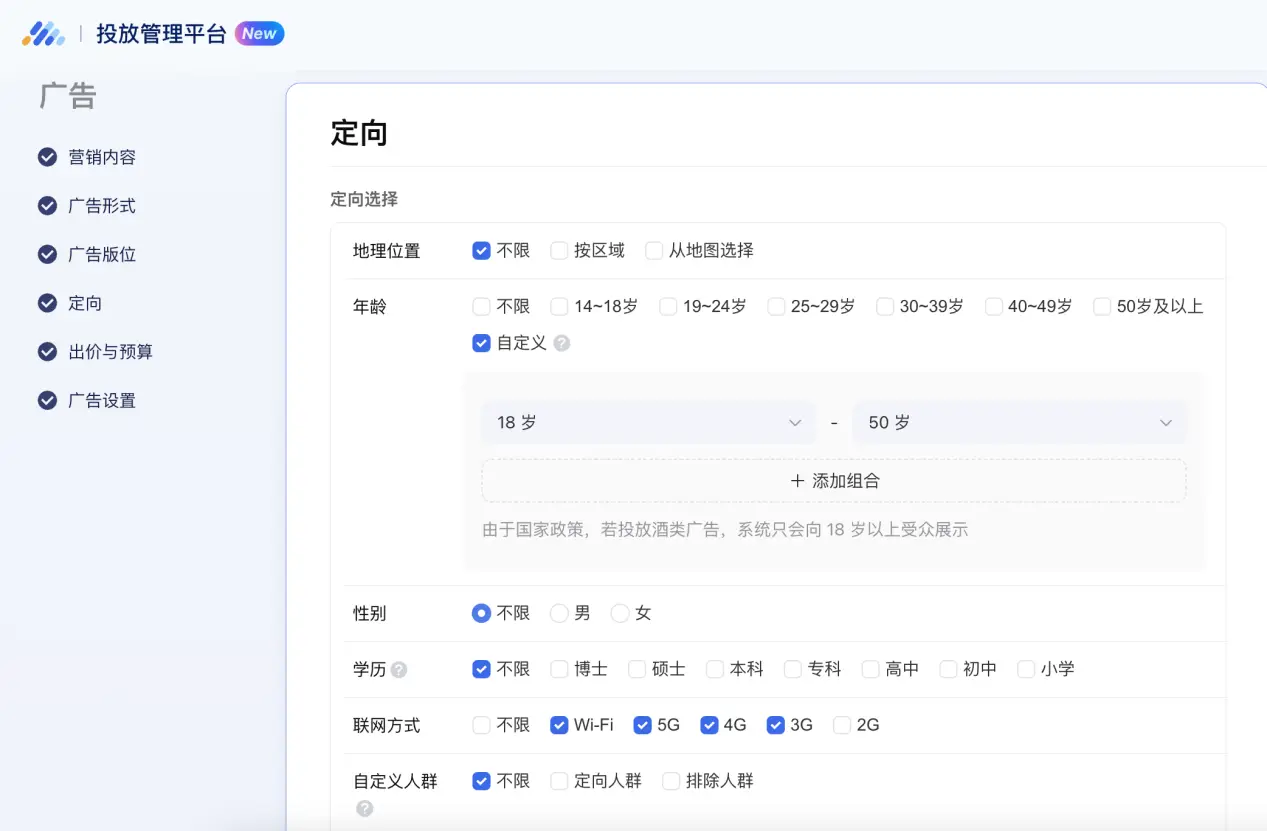Click the 投放管理平台 logo icon
This screenshot has height=831, width=1267.
[43, 33]
